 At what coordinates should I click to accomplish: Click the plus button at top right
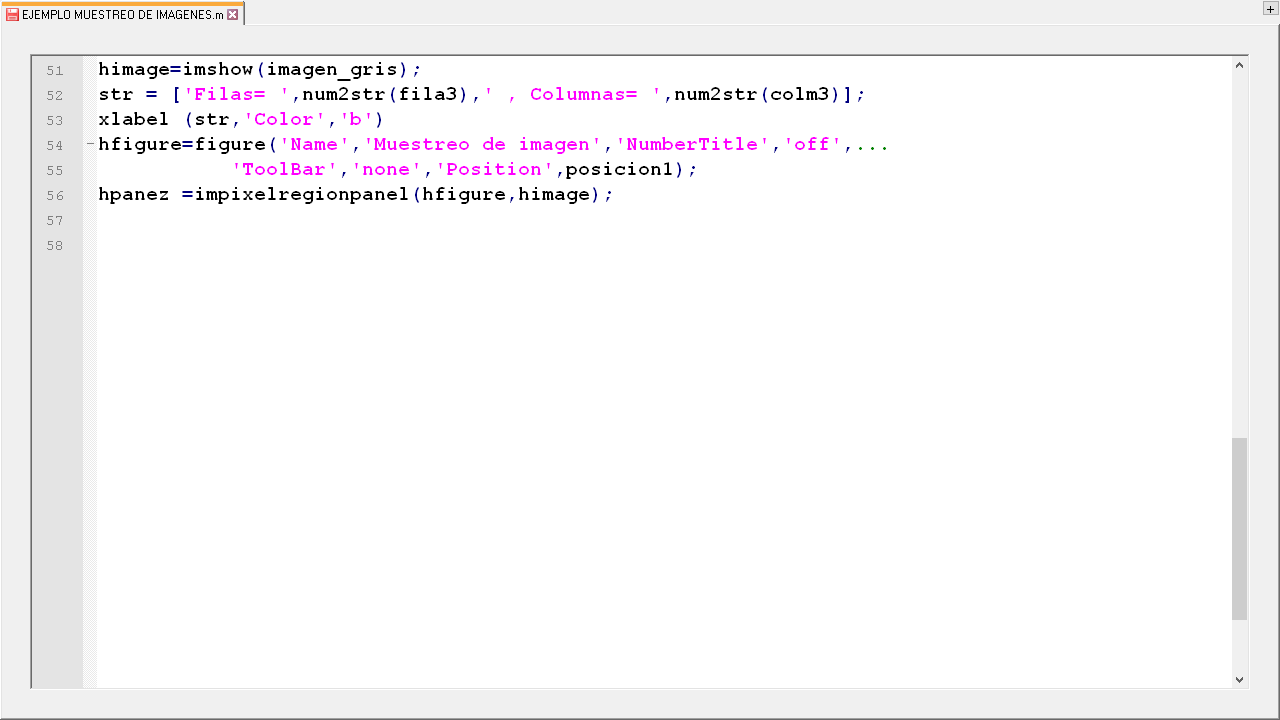coord(1270,9)
